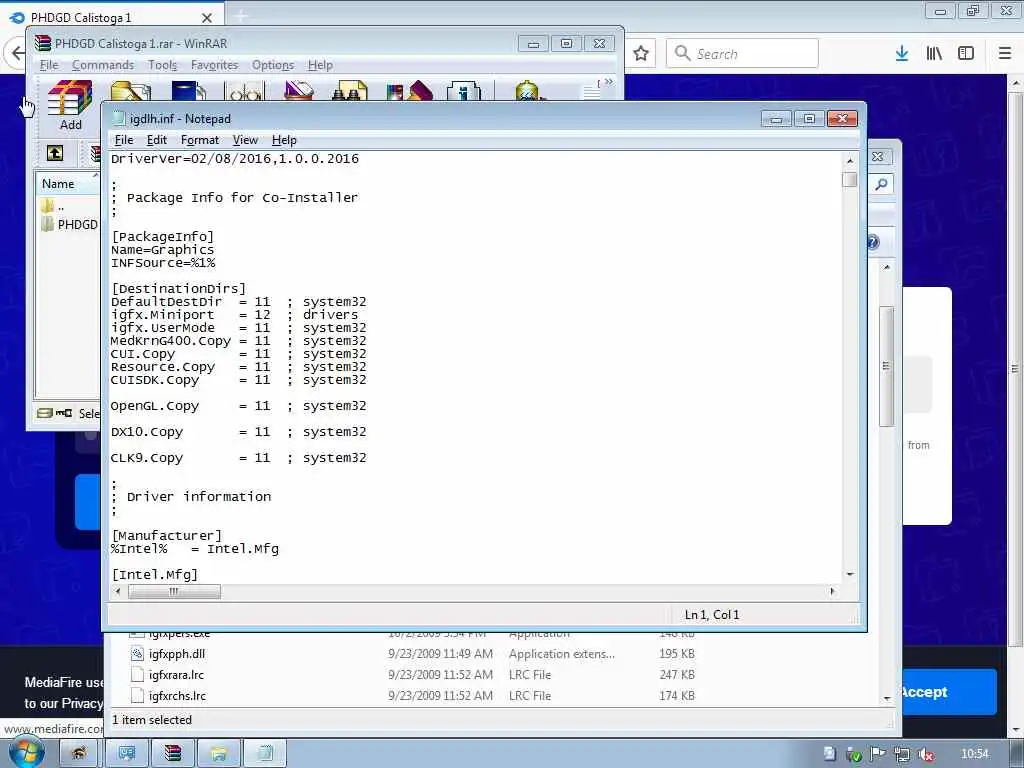Click the 10:54 taskbar clock

pos(975,754)
